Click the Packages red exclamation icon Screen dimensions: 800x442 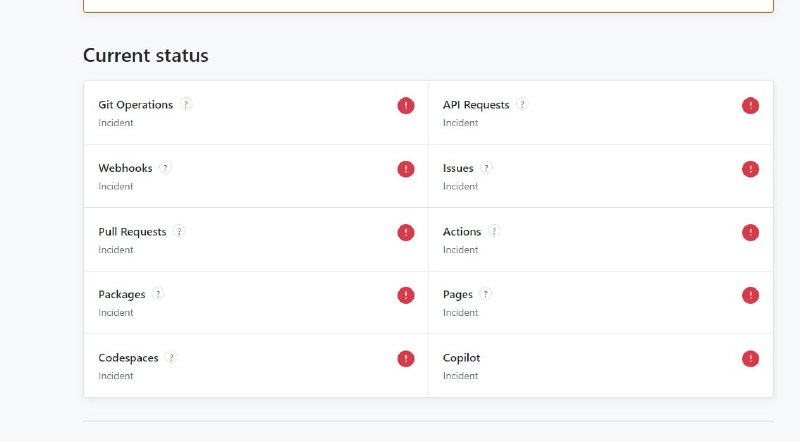click(x=406, y=295)
